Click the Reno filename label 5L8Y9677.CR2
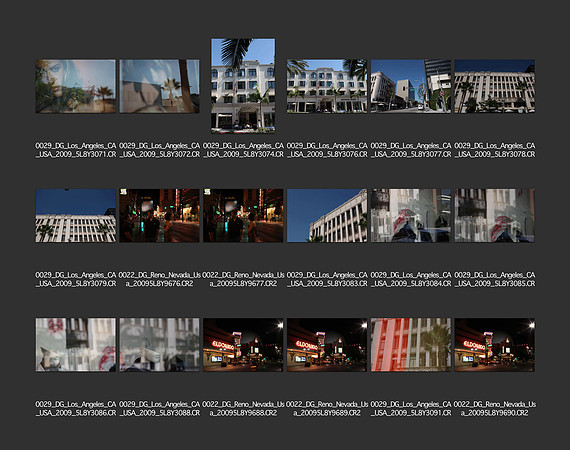 (x=243, y=279)
